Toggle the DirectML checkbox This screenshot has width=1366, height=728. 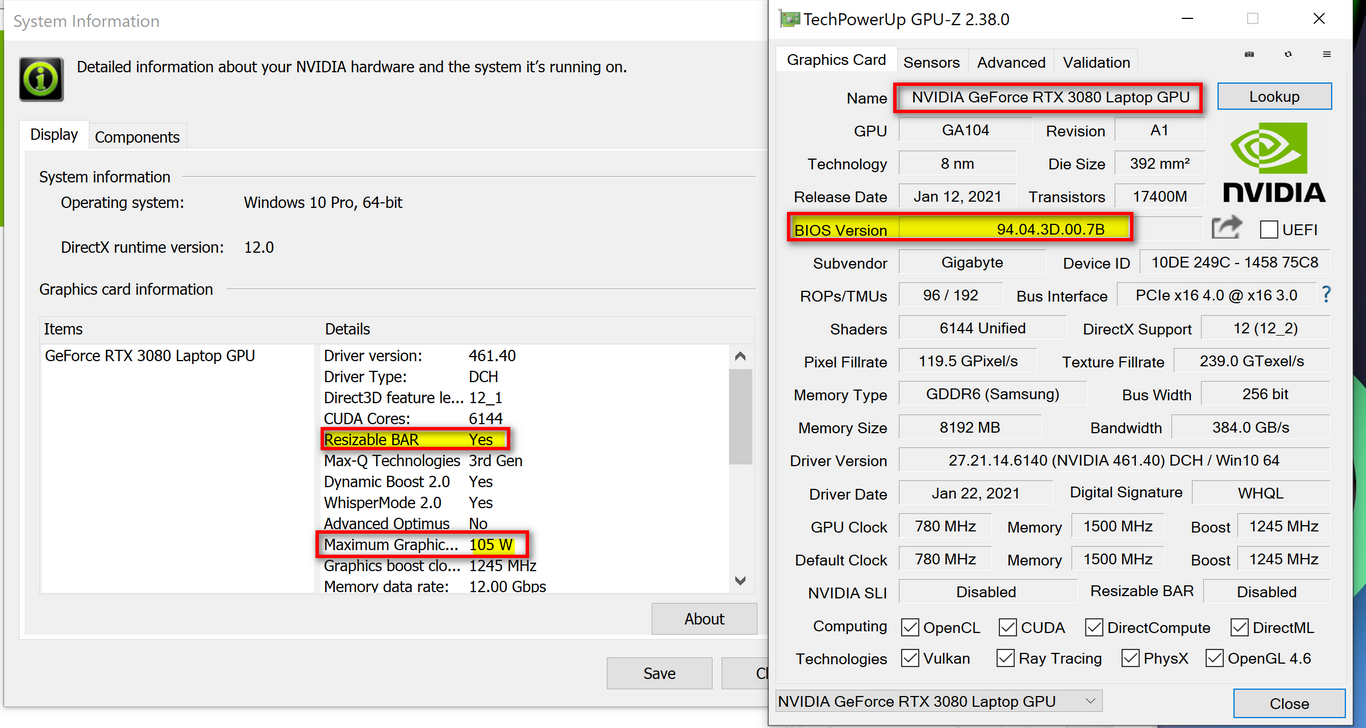point(1239,628)
